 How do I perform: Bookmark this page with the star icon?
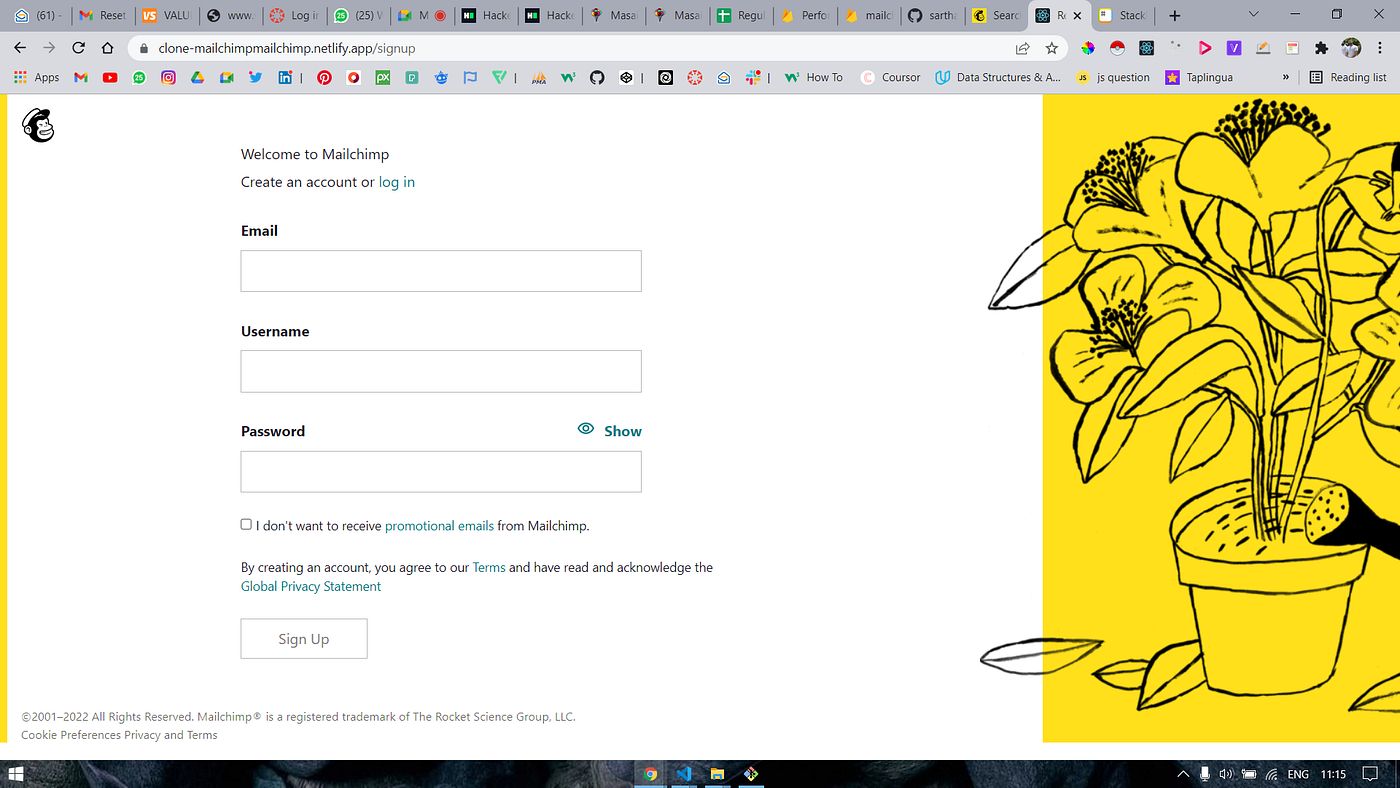coord(1051,47)
